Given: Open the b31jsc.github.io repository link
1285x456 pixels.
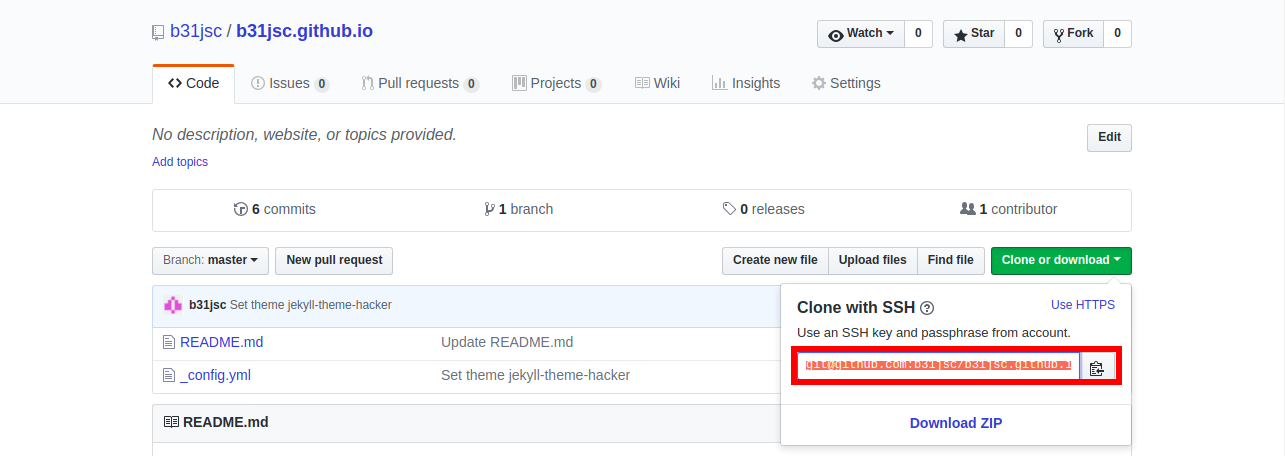Looking at the screenshot, I should click(x=305, y=31).
